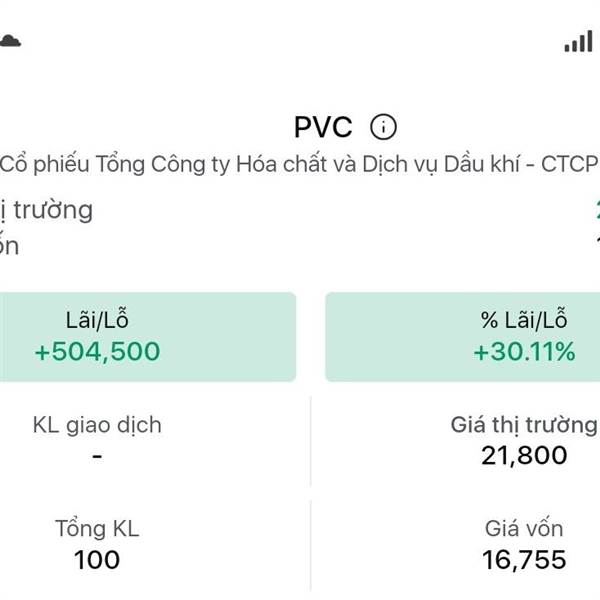Tap the signal strength bars icon
The height and width of the screenshot is (600, 600).
click(578, 41)
